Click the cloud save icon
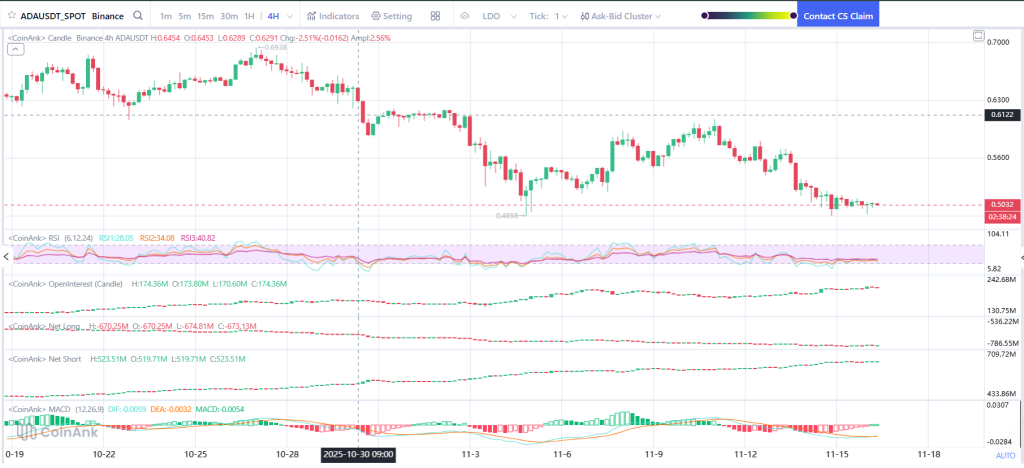1024x468 pixels. coord(464,17)
